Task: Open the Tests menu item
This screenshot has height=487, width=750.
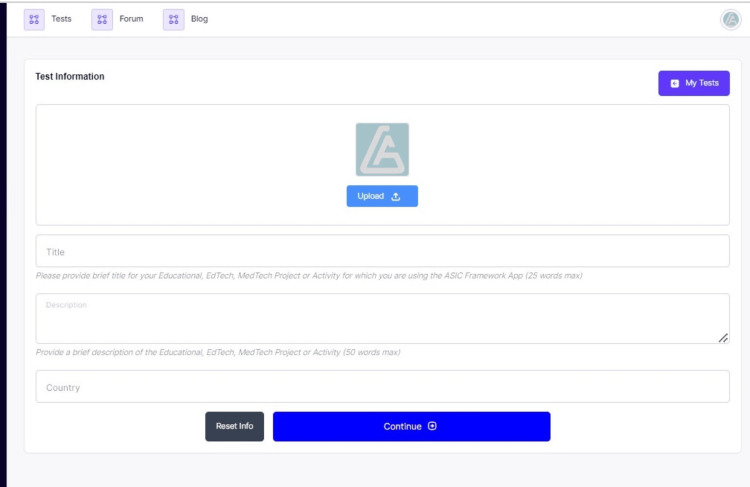Action: 61,19
